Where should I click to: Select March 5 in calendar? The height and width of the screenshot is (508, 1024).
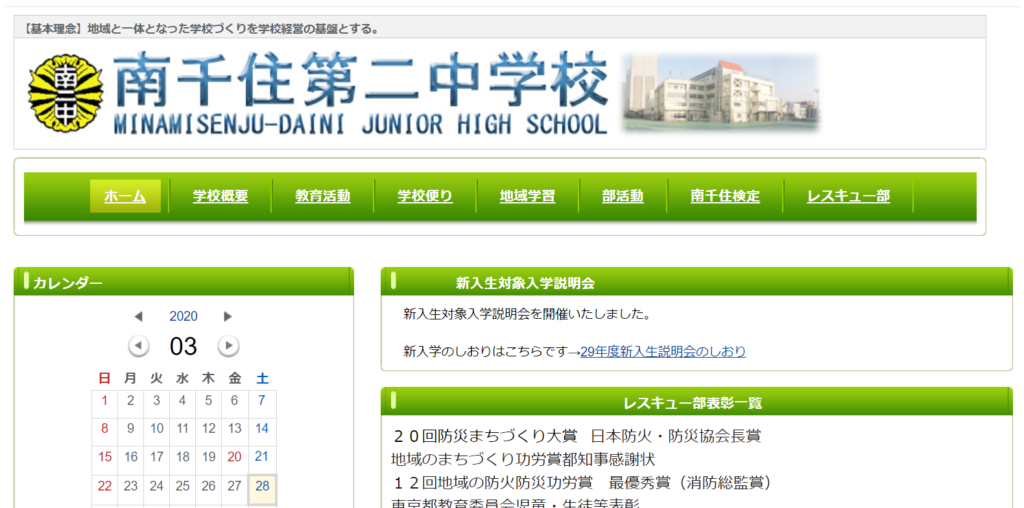point(208,401)
